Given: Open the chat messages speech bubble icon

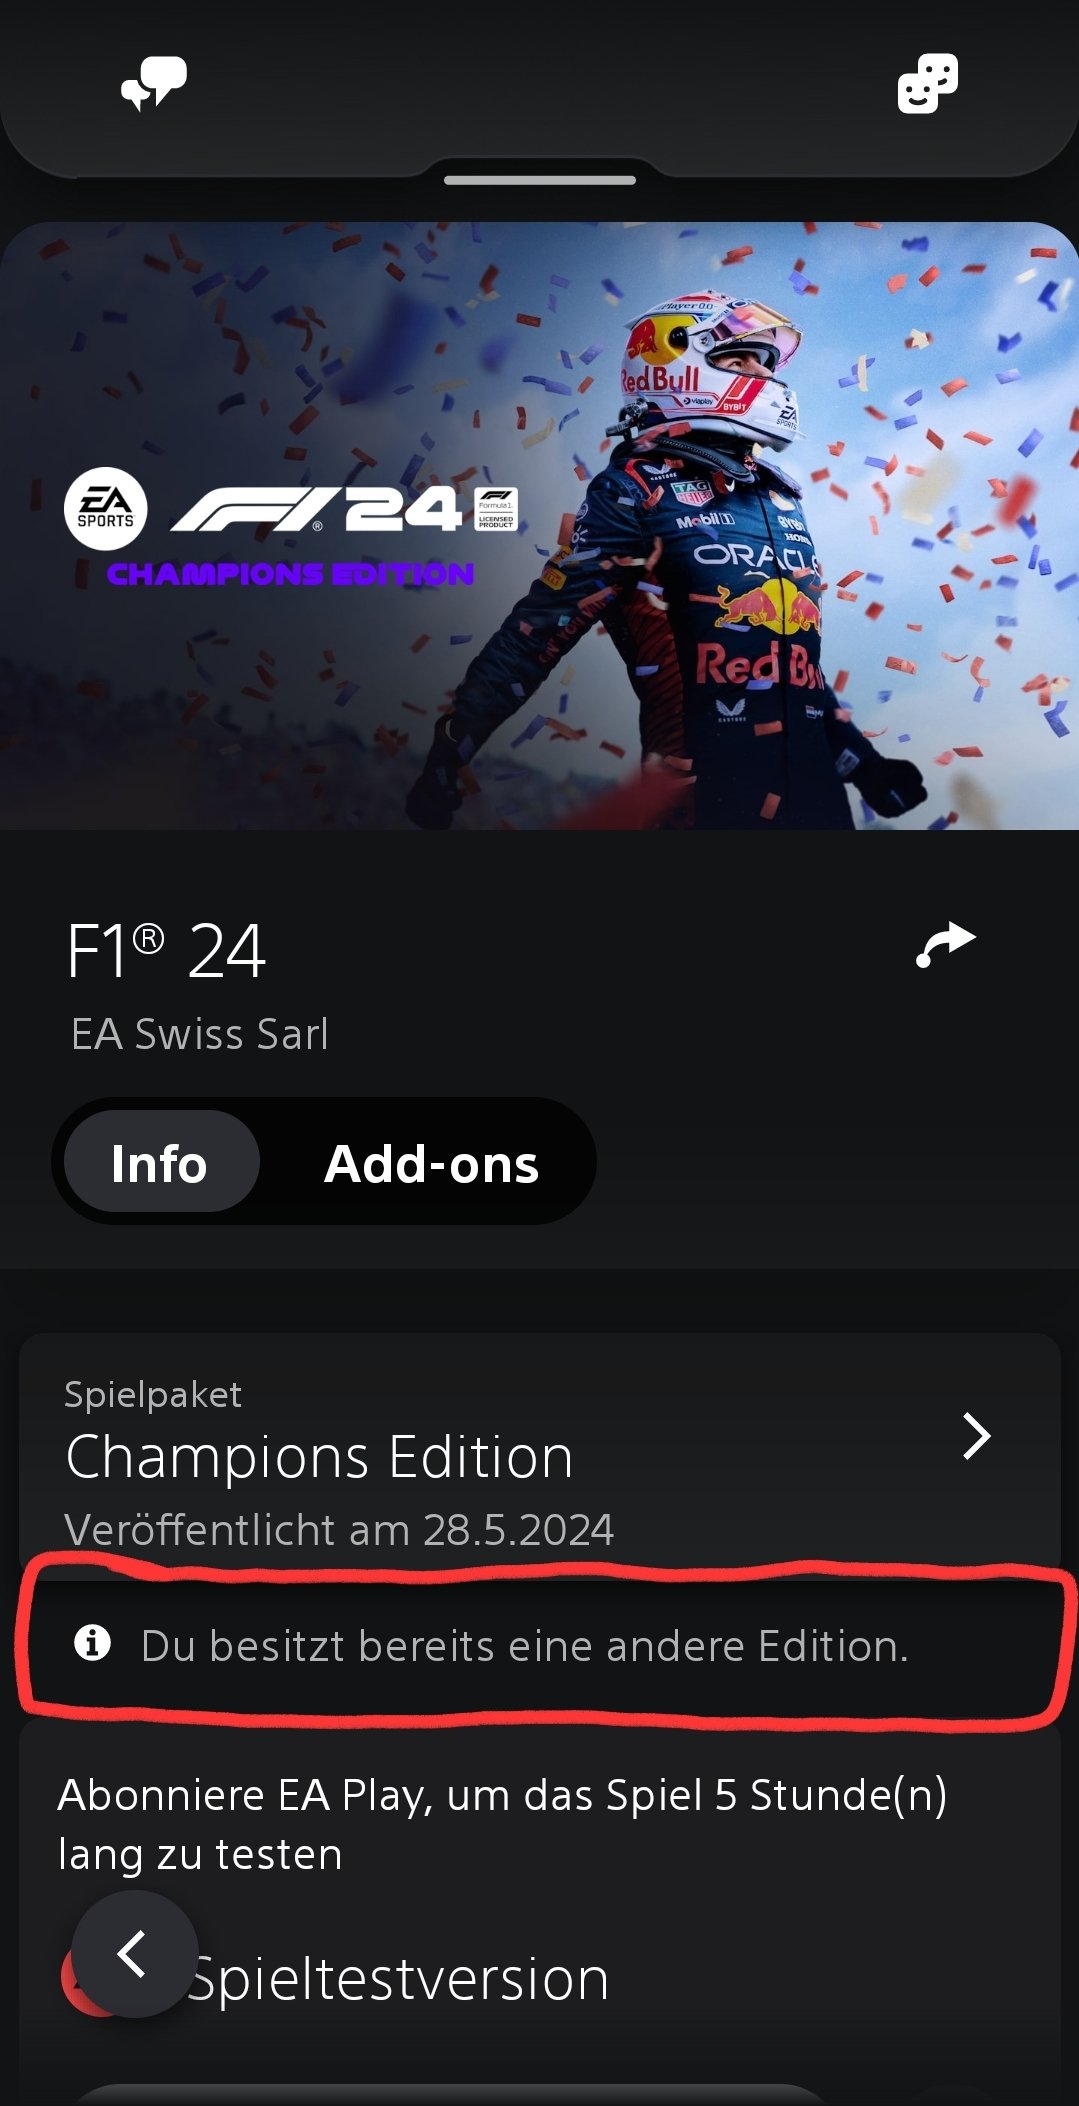Looking at the screenshot, I should [x=154, y=84].
